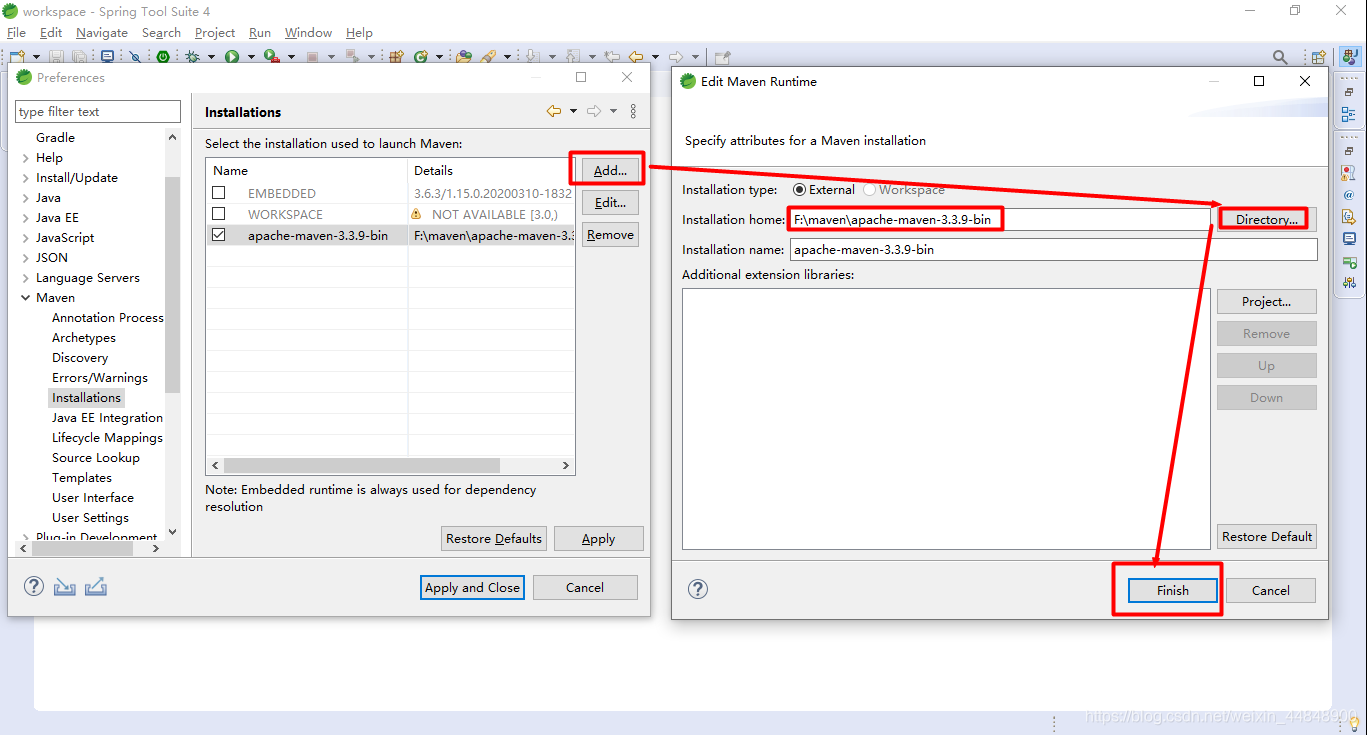Image resolution: width=1367 pixels, height=735 pixels.
Task: Open the back-history dropdown in Installations header
Action: click(x=573, y=111)
